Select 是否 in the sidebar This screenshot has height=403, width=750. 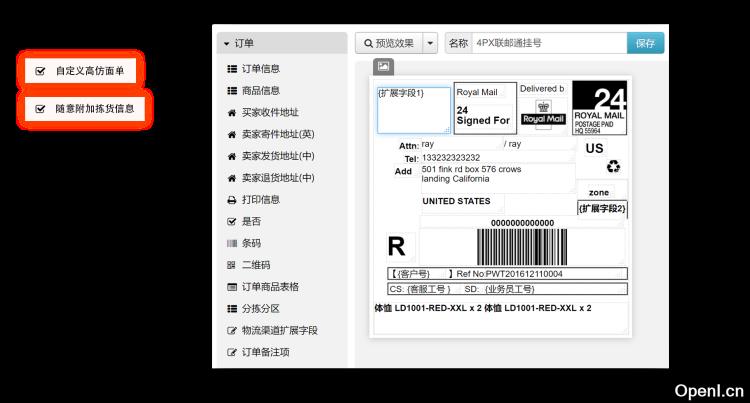coord(251,222)
